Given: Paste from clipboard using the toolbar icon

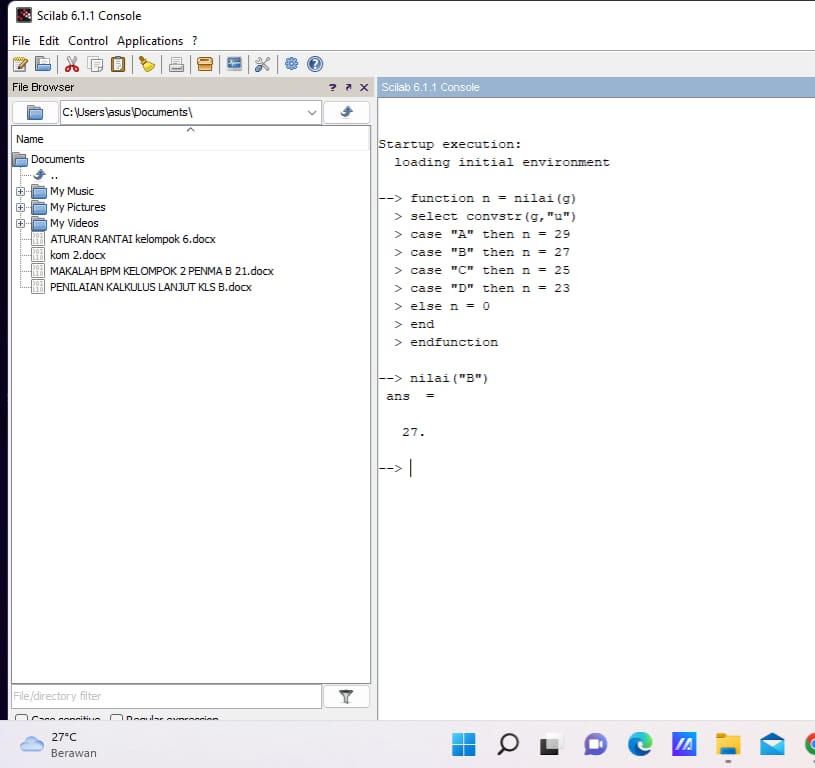Looking at the screenshot, I should [119, 64].
